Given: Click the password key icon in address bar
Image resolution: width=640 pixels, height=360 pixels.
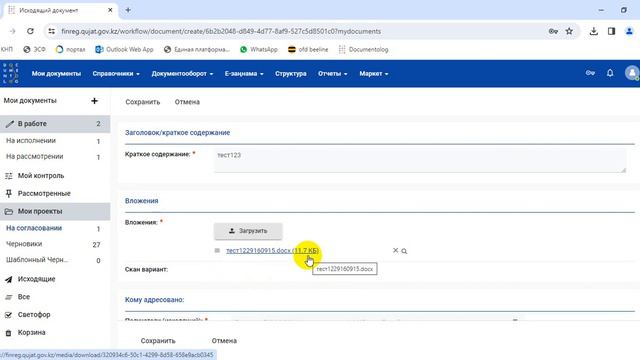Looking at the screenshot, I should click(x=553, y=31).
